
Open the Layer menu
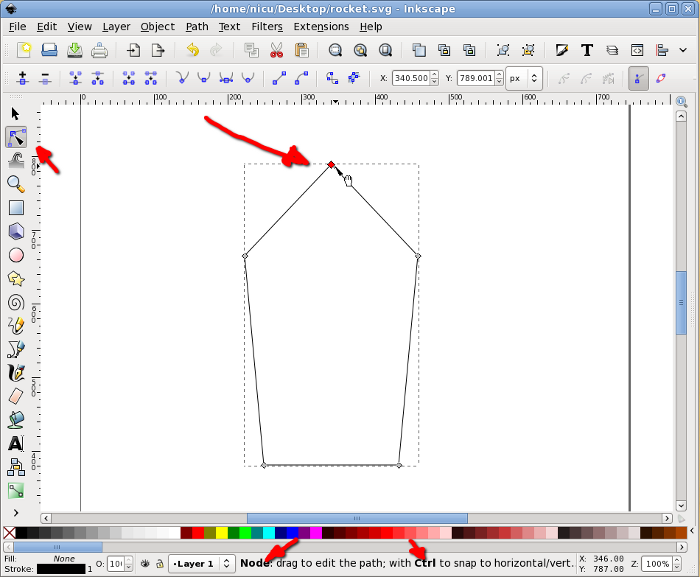coord(116,27)
